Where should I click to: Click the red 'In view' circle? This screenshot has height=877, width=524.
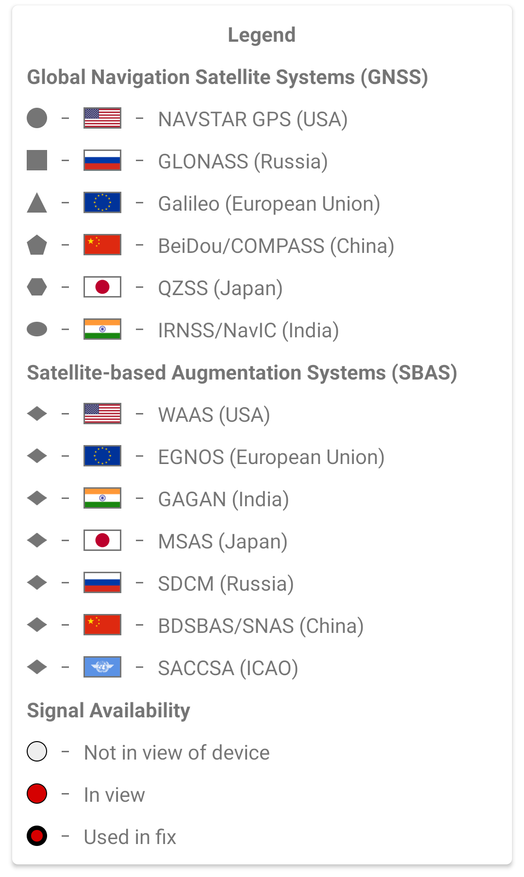[x=37, y=794]
